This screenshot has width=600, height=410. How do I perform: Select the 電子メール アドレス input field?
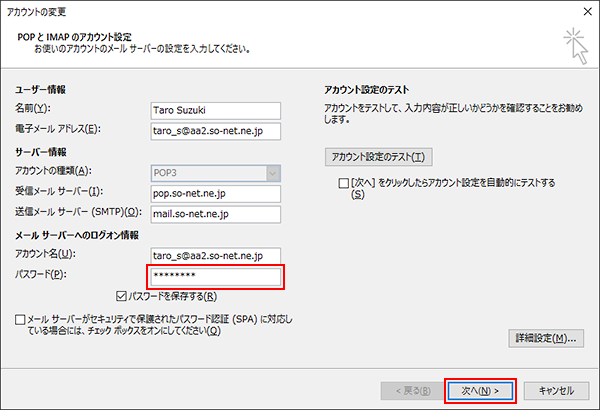pyautogui.click(x=213, y=130)
